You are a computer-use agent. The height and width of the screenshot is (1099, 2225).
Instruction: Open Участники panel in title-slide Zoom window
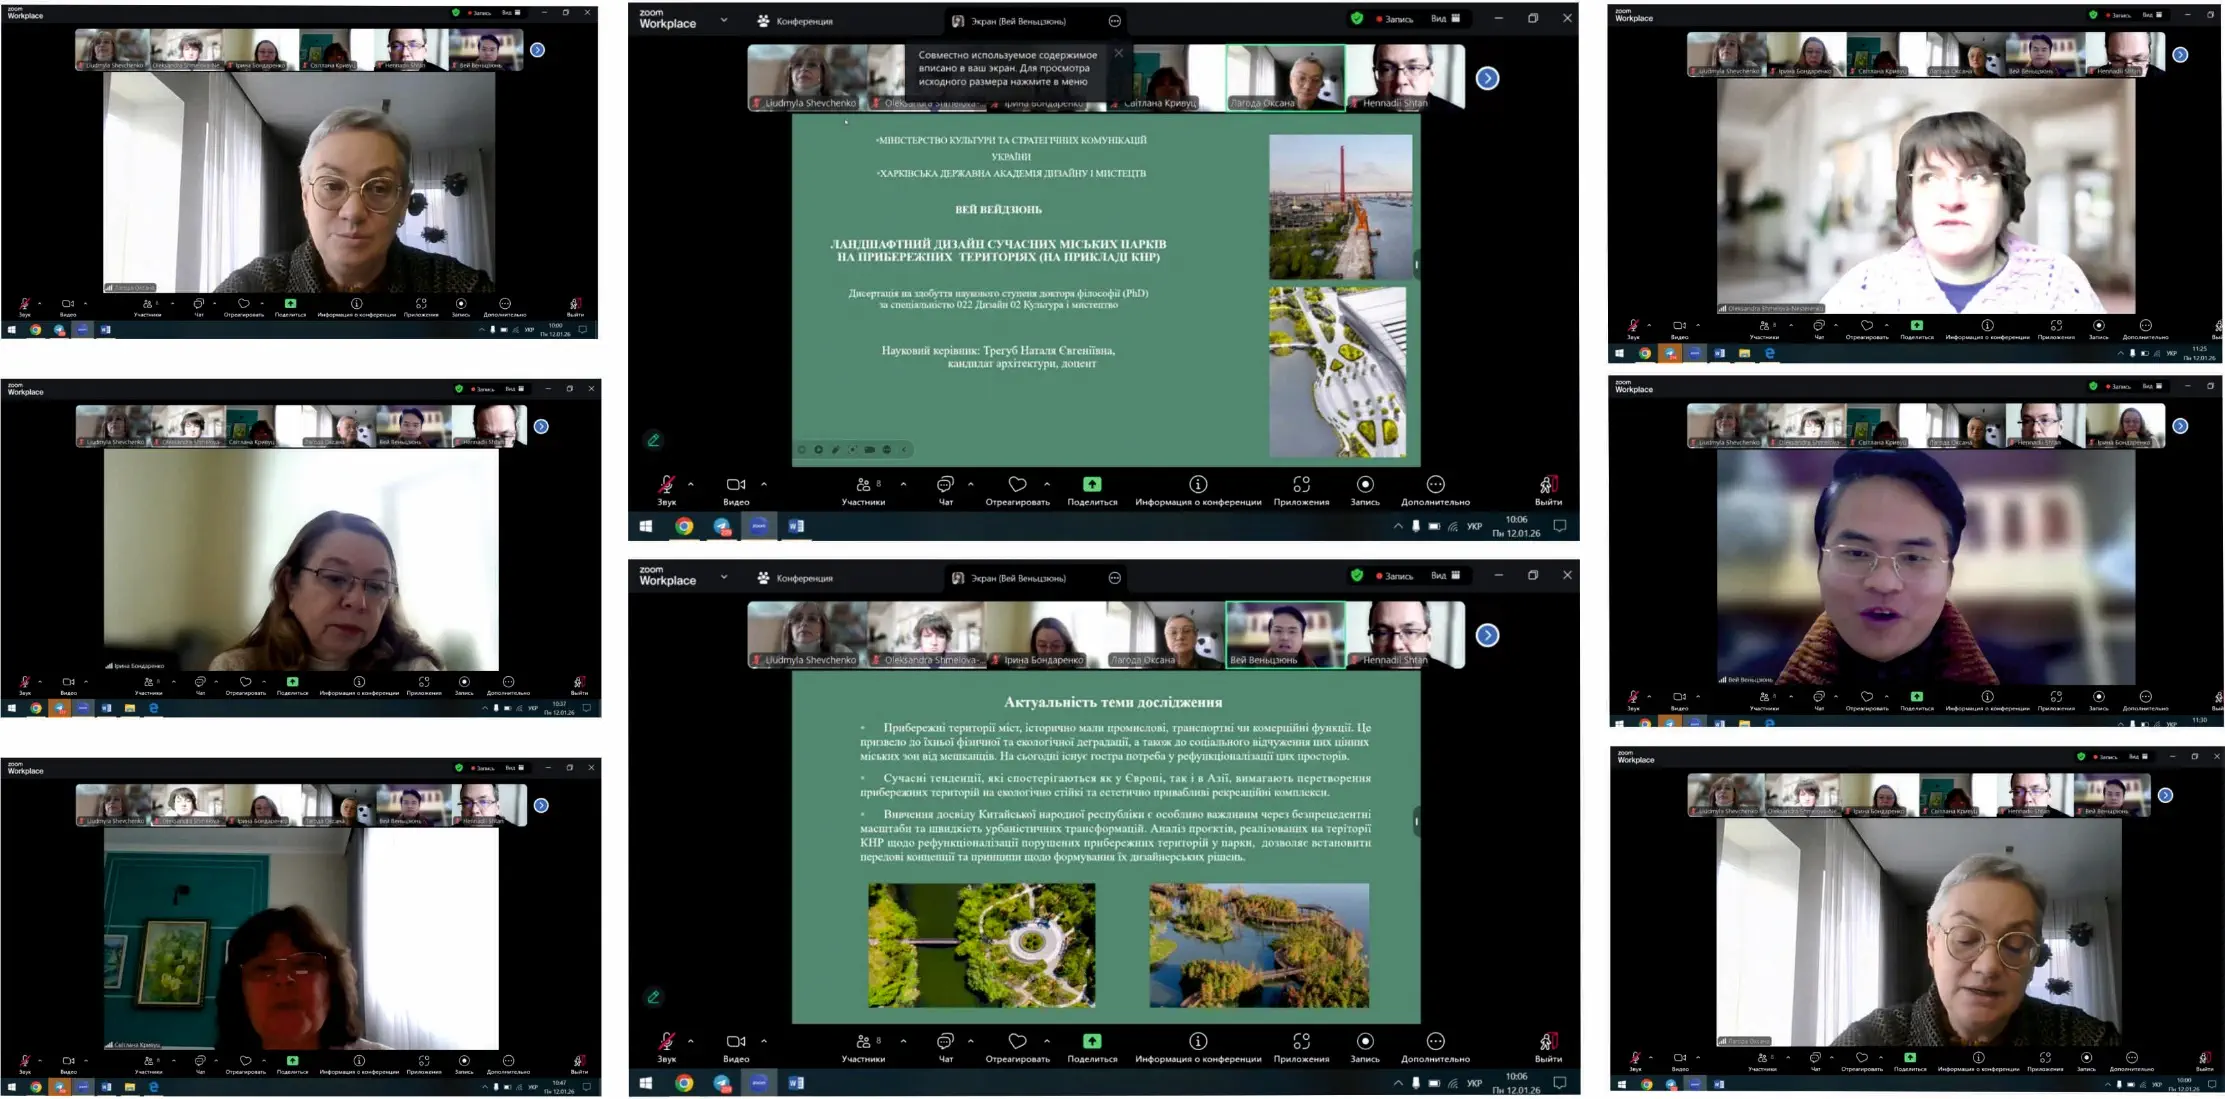click(x=863, y=486)
